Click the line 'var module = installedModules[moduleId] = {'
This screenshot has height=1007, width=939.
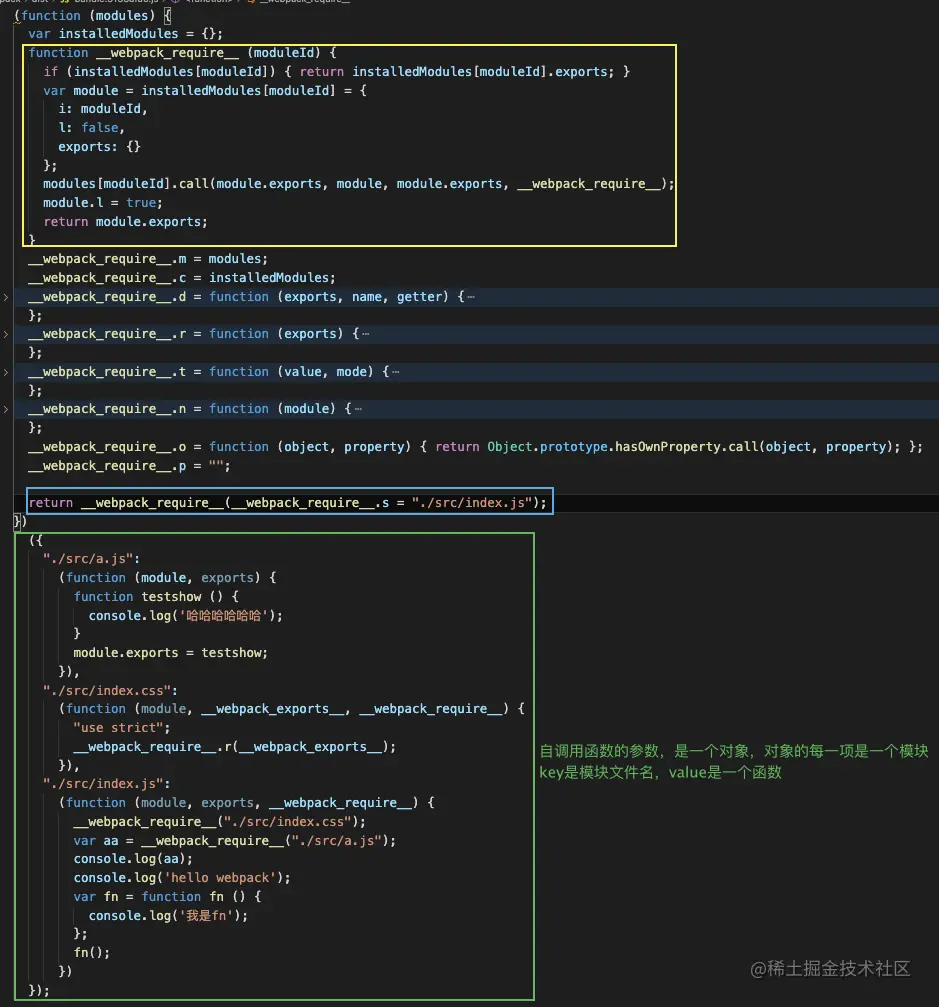[205, 91]
